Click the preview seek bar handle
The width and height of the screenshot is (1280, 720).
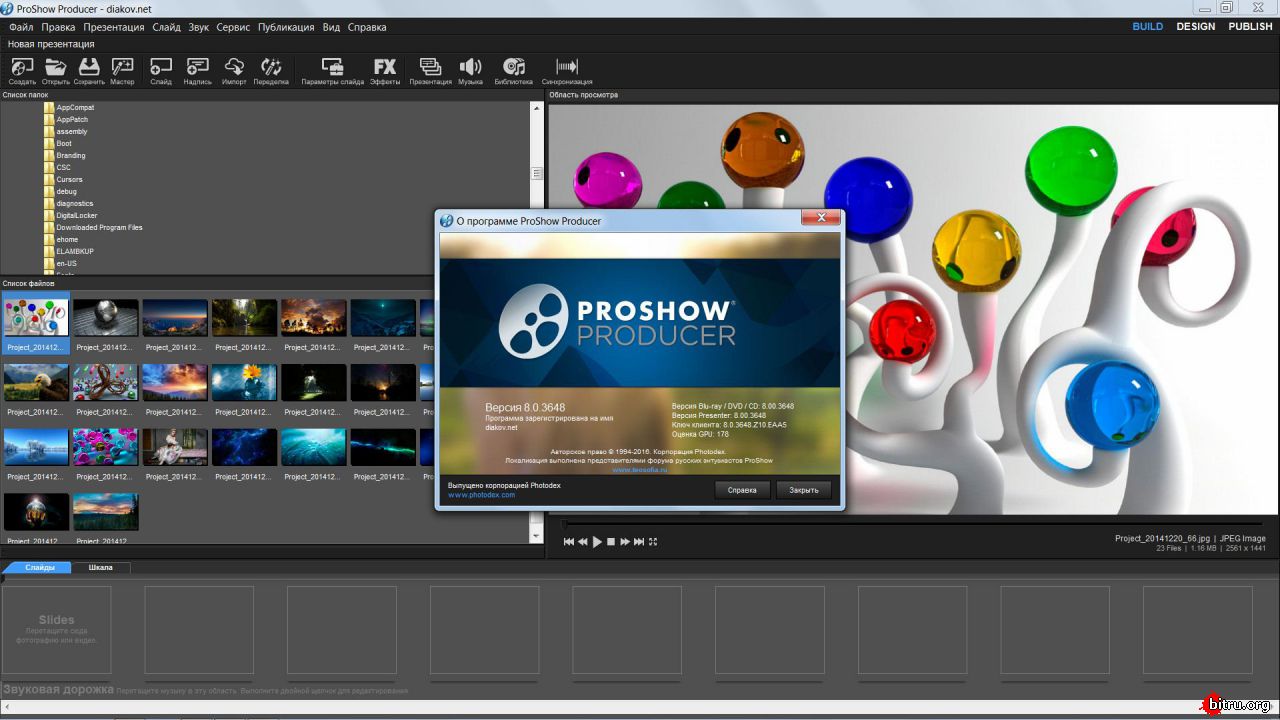[x=564, y=524]
